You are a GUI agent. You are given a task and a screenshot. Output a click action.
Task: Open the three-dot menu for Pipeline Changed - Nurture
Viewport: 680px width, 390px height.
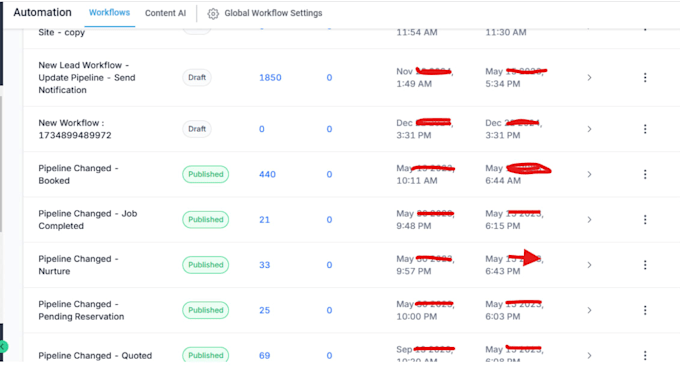(x=645, y=265)
